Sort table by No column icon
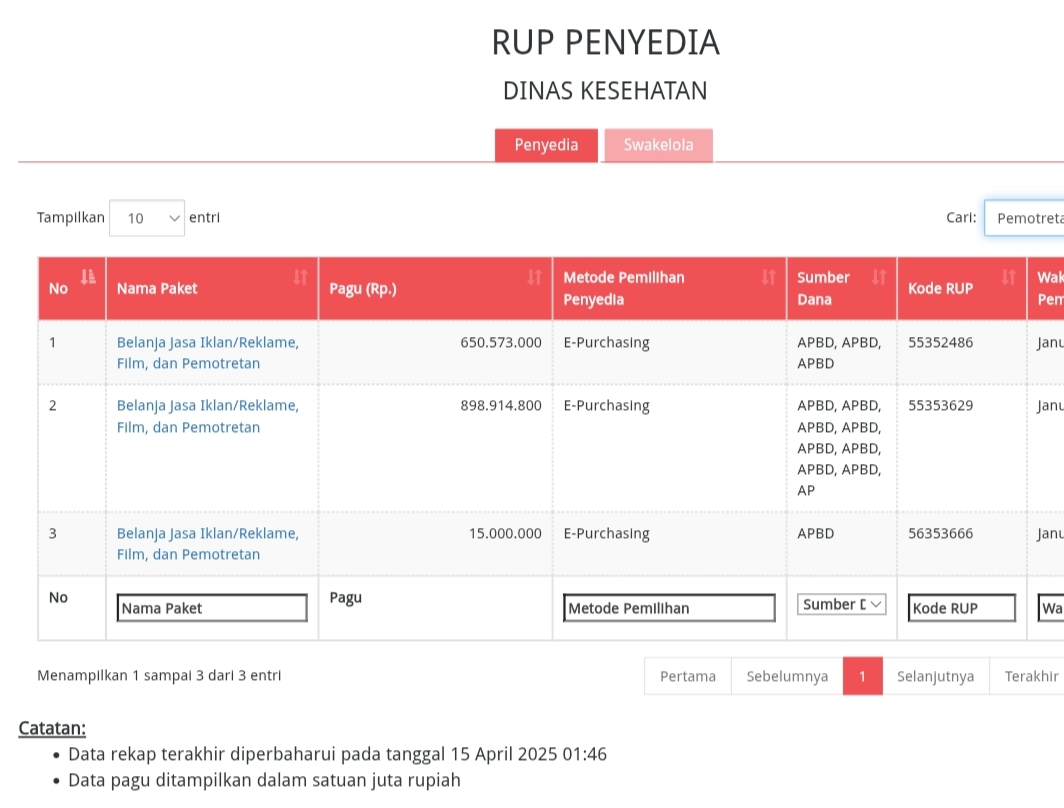Screen dimensions: 1064x808 click(x=88, y=277)
